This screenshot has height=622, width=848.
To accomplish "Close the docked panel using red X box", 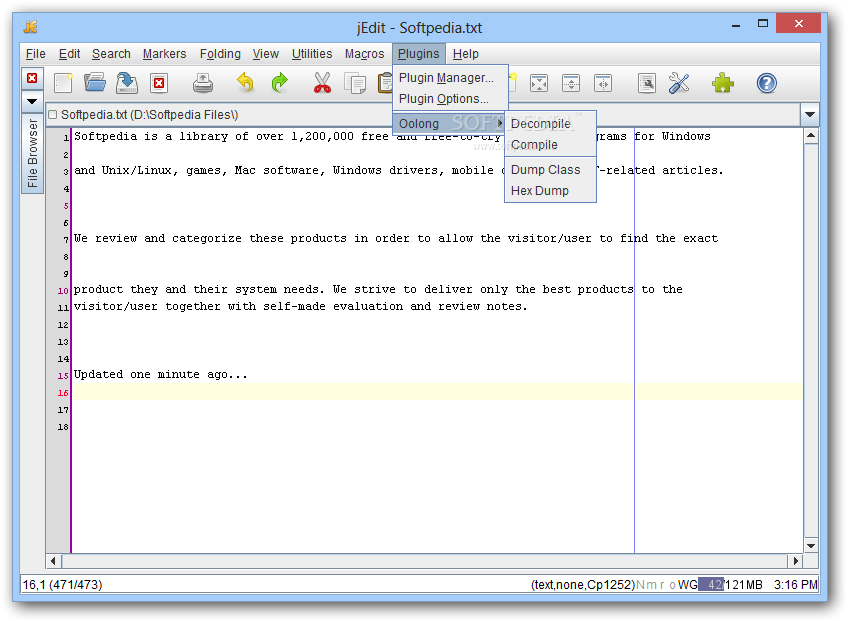I will tap(32, 78).
